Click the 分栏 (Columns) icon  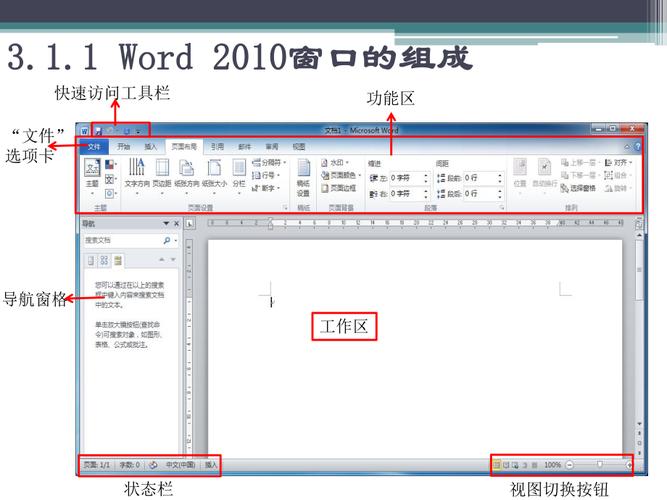pyautogui.click(x=239, y=167)
